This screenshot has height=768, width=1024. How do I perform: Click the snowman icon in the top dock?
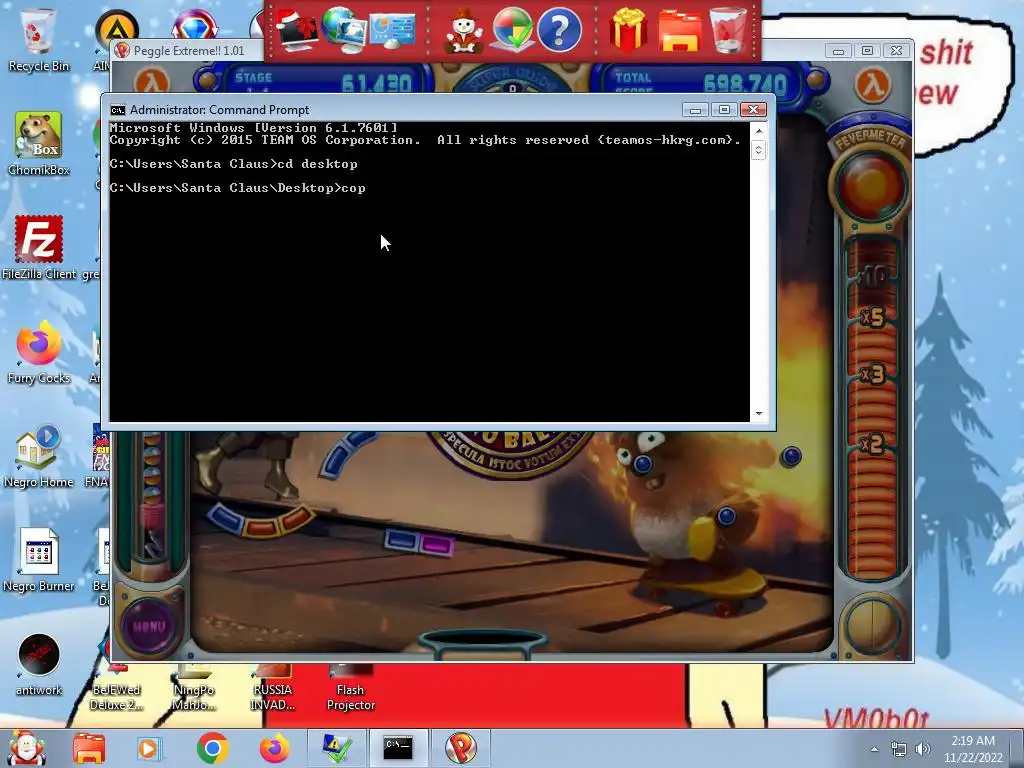pyautogui.click(x=463, y=30)
